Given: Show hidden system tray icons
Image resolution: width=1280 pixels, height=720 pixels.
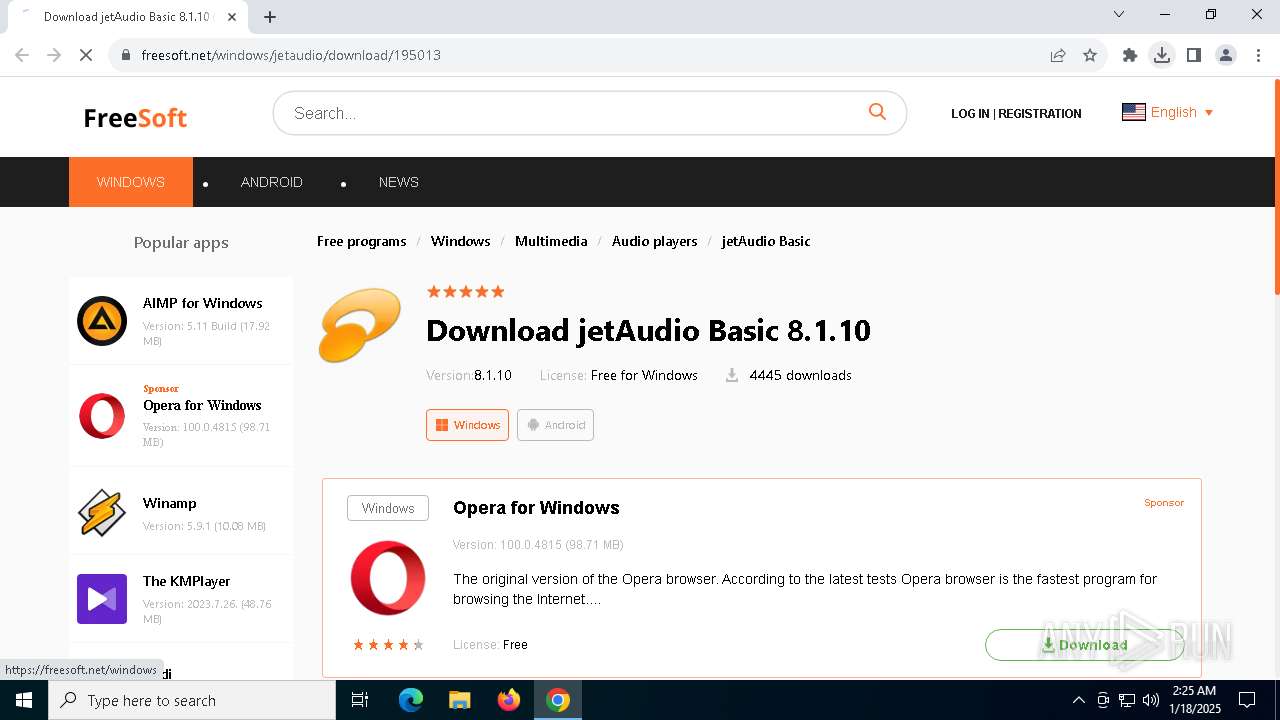Looking at the screenshot, I should pos(1078,700).
